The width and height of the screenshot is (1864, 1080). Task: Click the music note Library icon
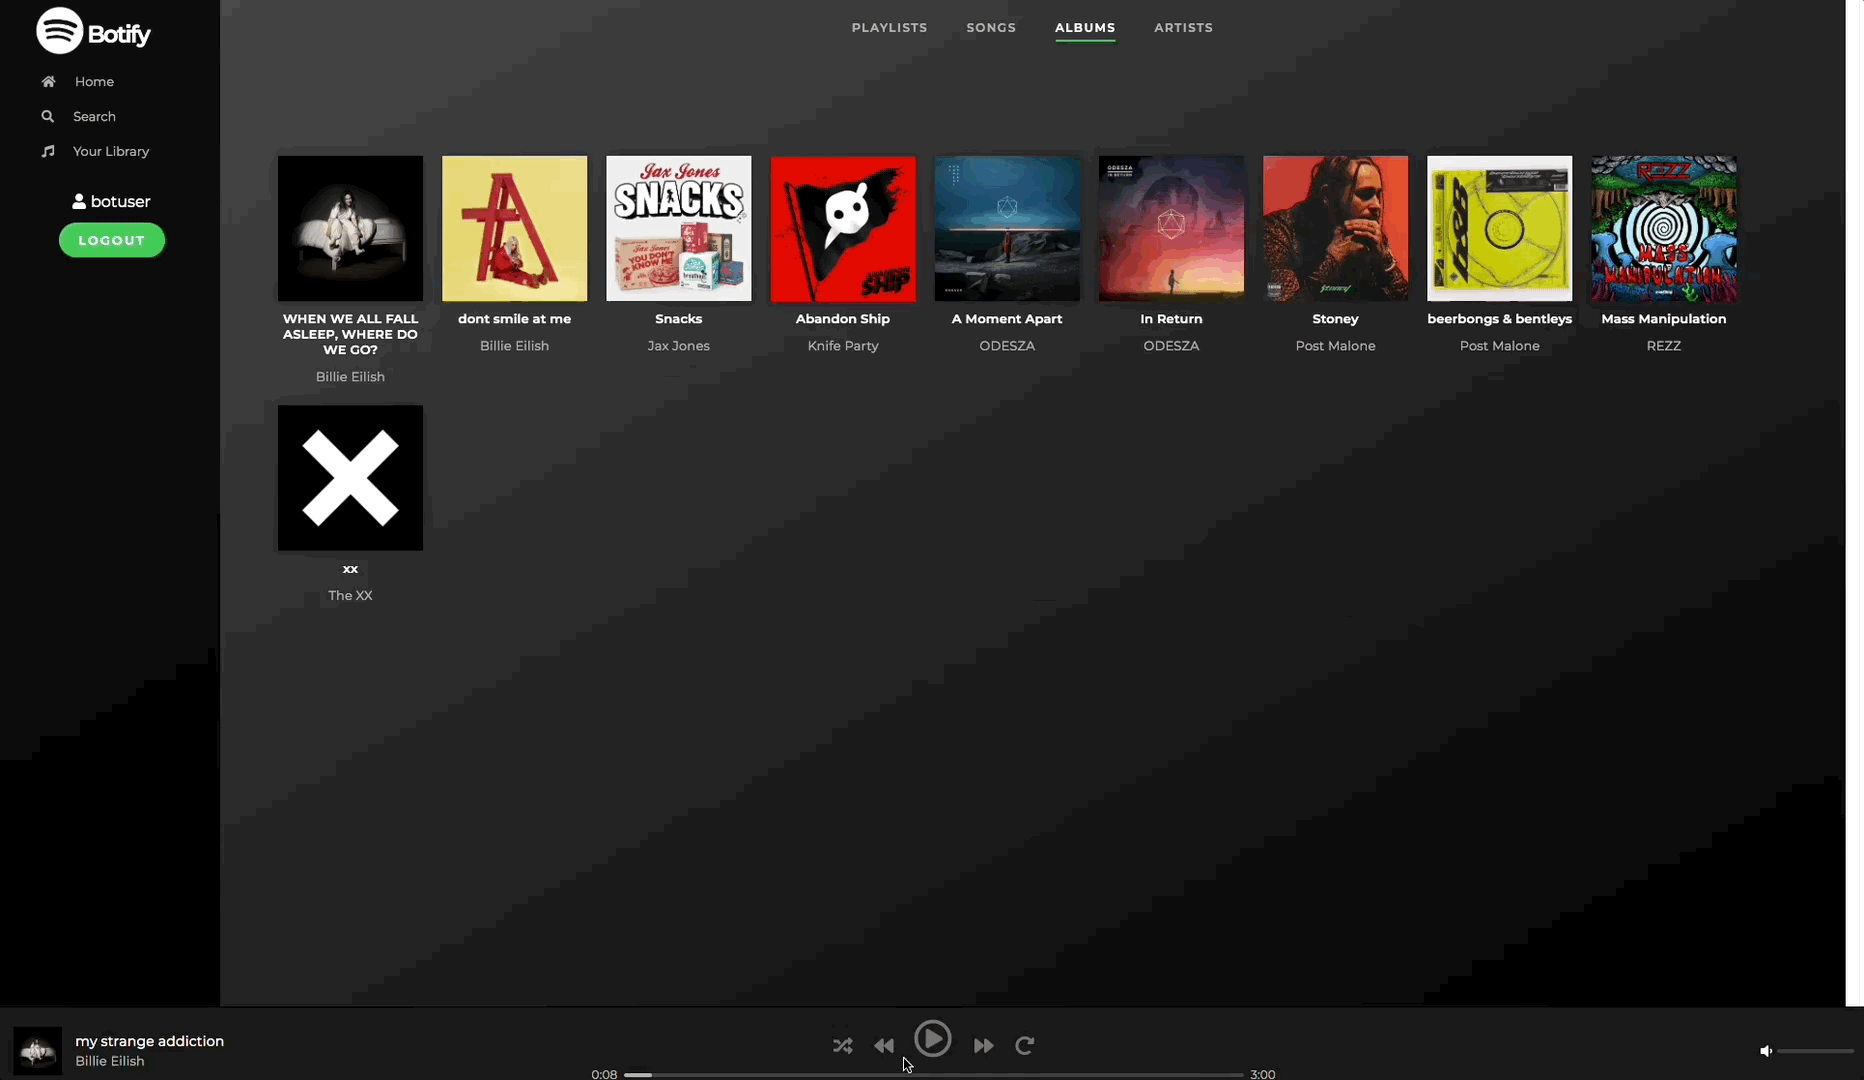[47, 152]
